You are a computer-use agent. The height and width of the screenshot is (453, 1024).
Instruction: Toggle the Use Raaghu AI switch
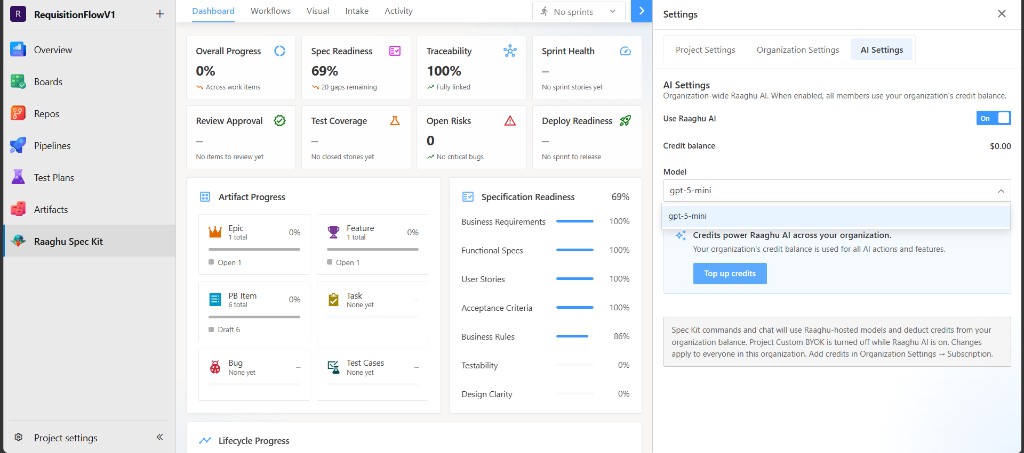(x=993, y=118)
